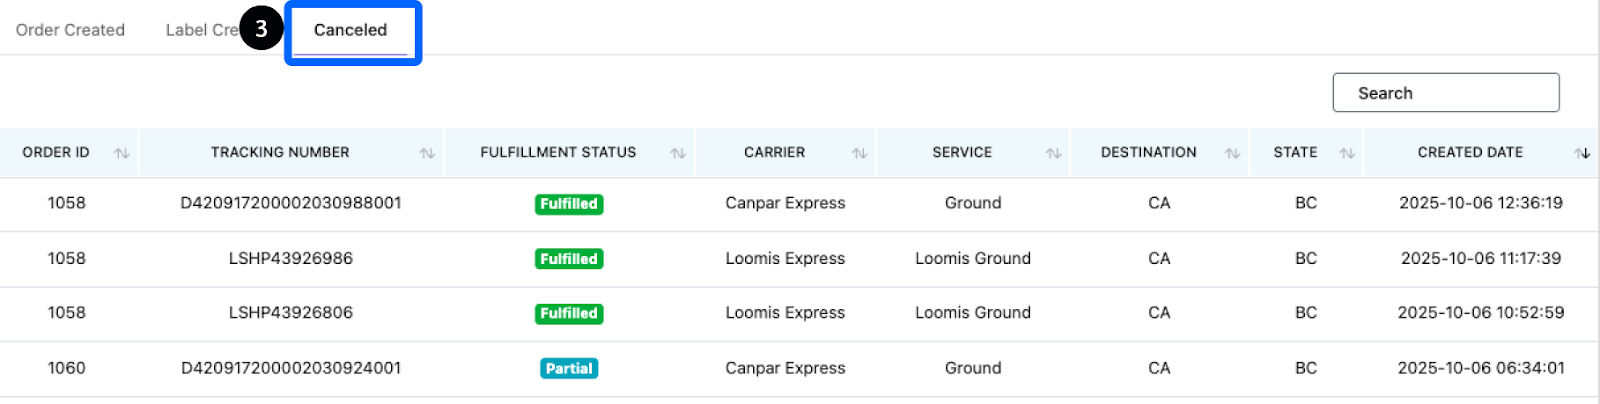Sort table by Fulfillment Status icon
1600x404 pixels.
coord(678,153)
